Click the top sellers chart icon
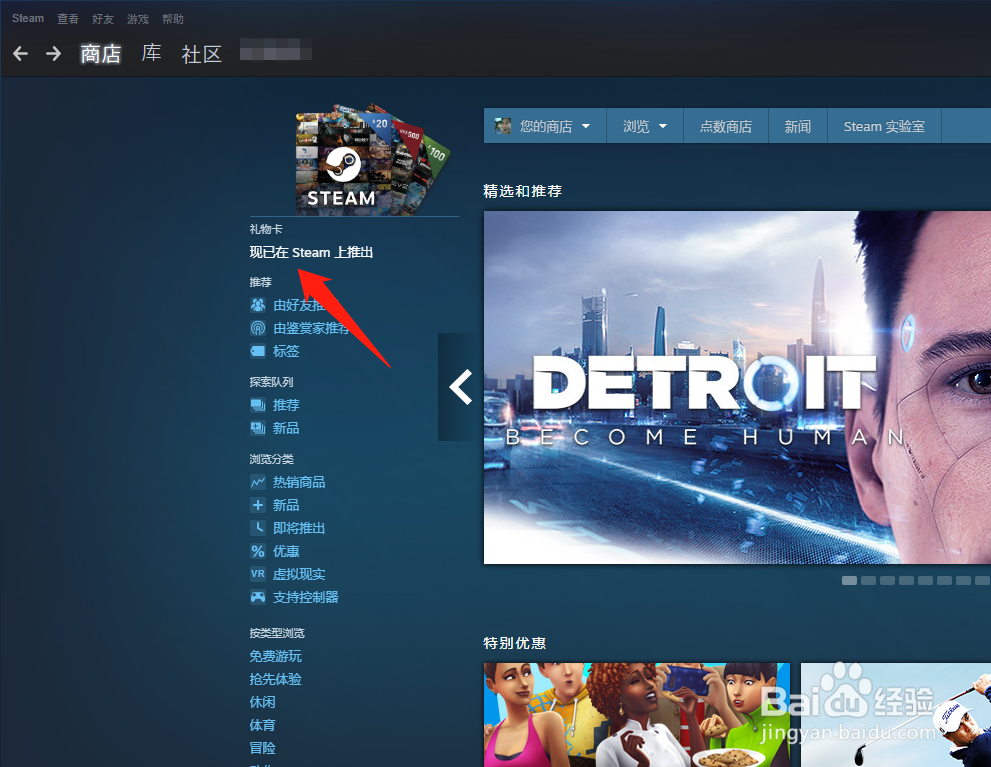Viewport: 991px width, 767px height. (258, 482)
